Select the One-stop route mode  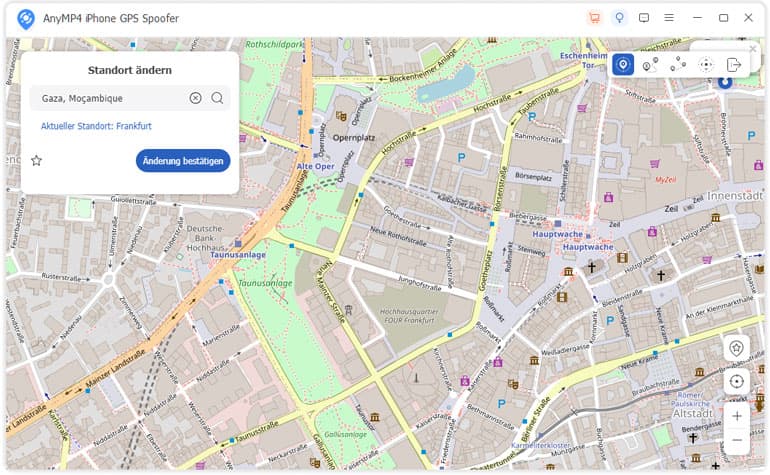pyautogui.click(x=650, y=64)
